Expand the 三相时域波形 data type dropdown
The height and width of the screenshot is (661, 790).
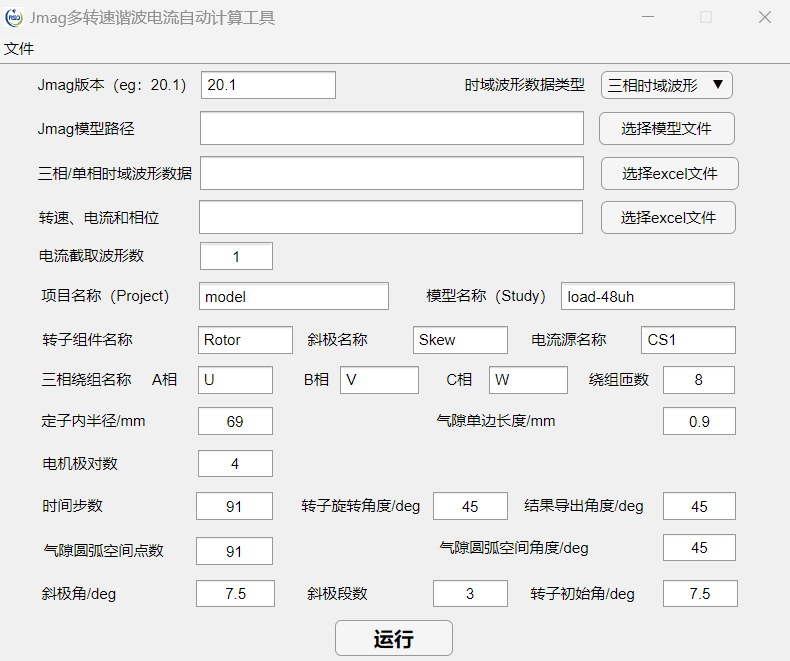point(667,85)
